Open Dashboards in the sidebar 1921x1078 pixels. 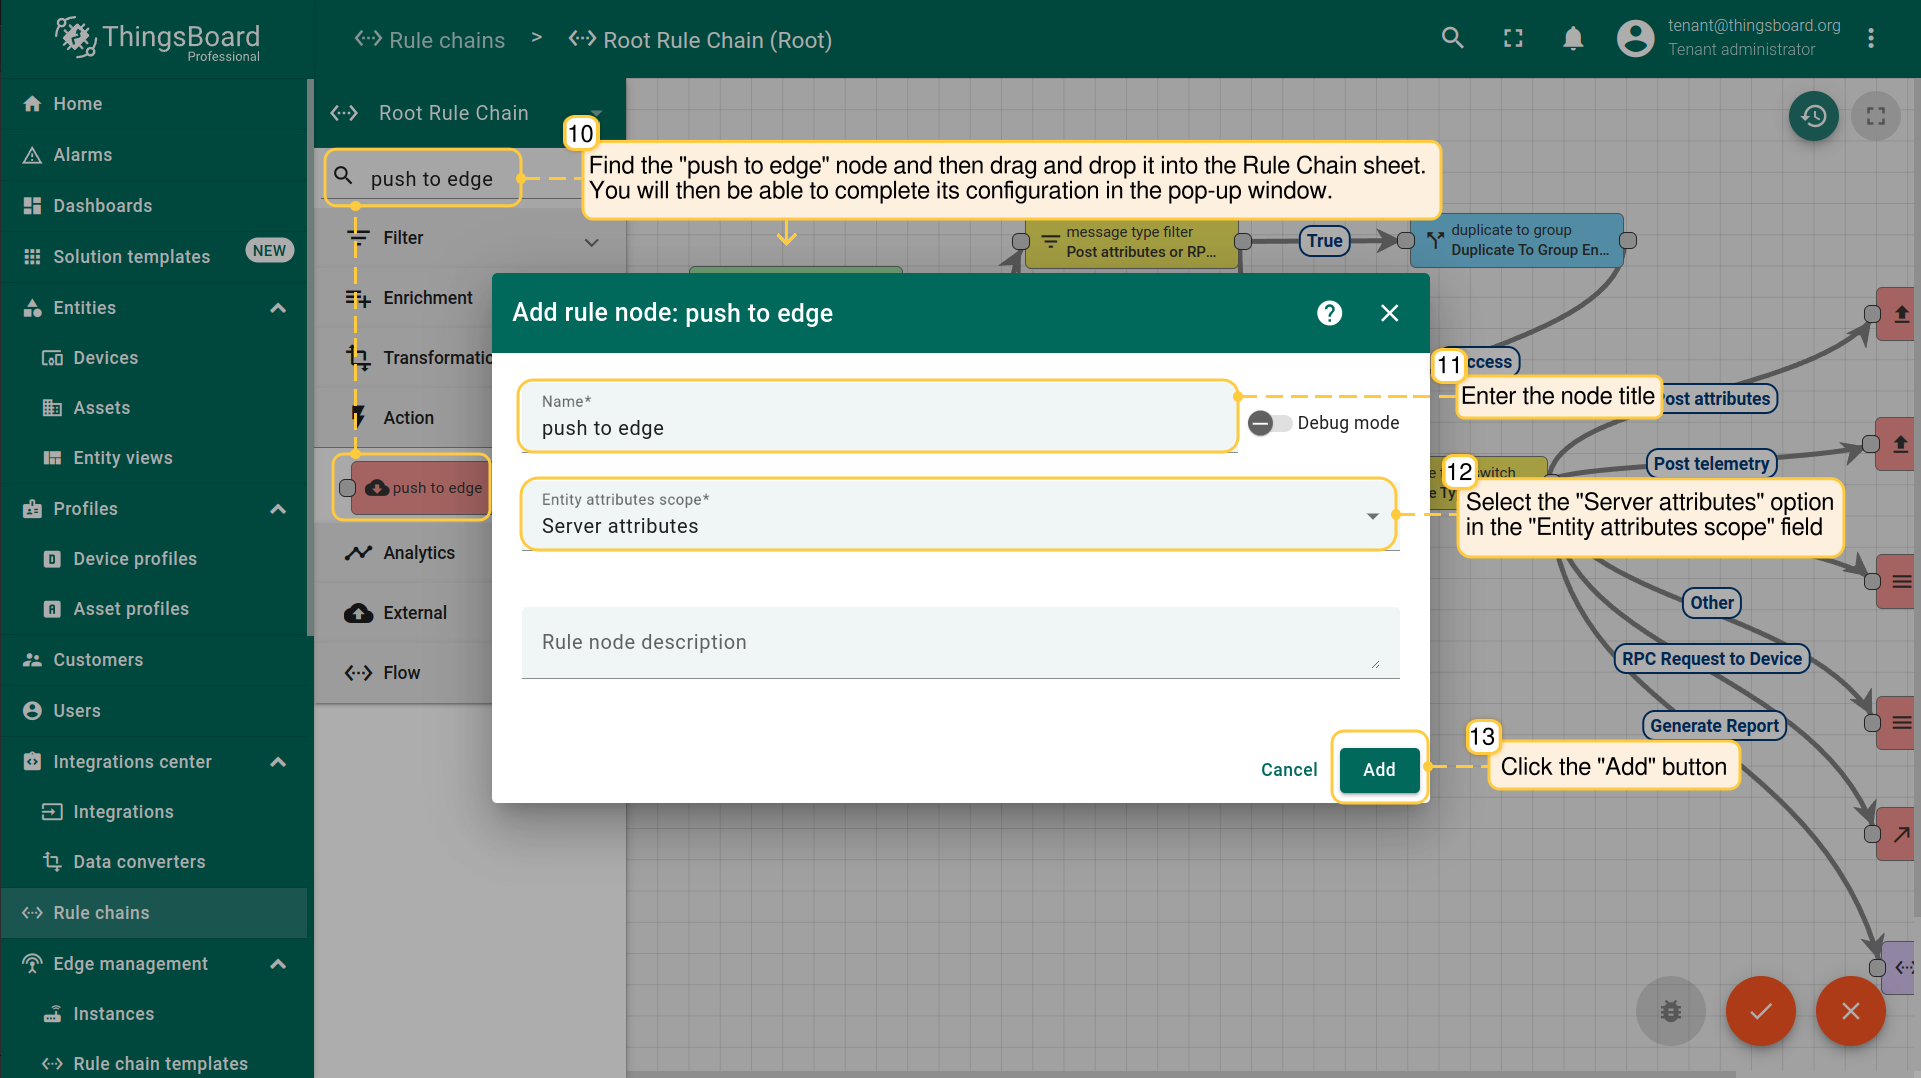[103, 206]
